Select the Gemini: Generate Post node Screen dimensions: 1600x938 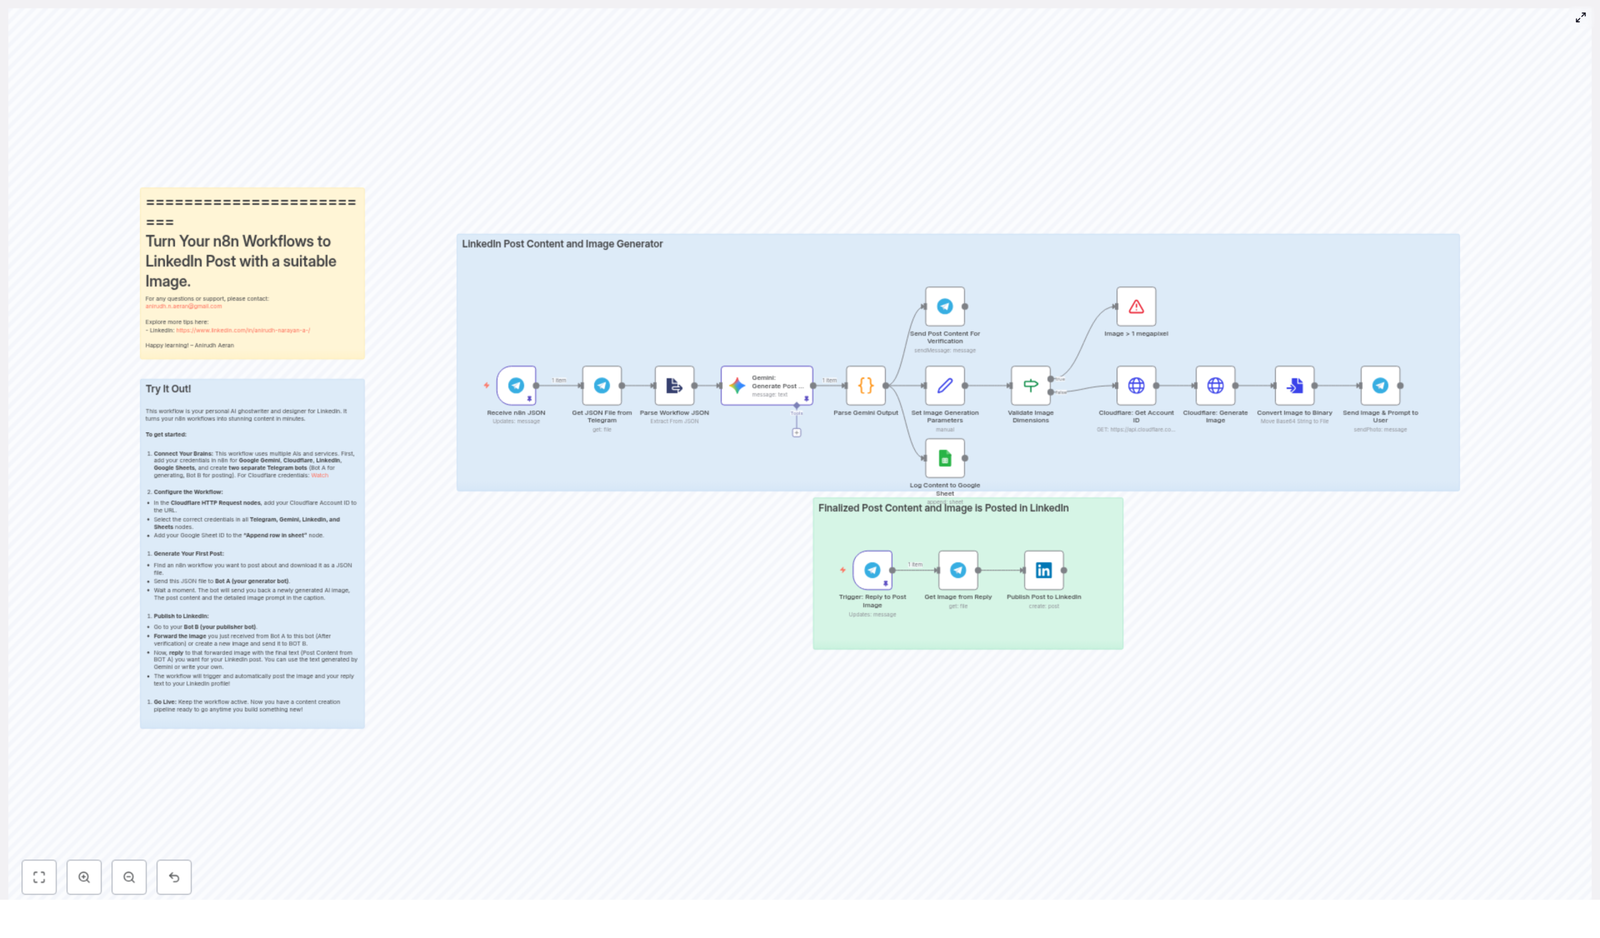[766, 386]
